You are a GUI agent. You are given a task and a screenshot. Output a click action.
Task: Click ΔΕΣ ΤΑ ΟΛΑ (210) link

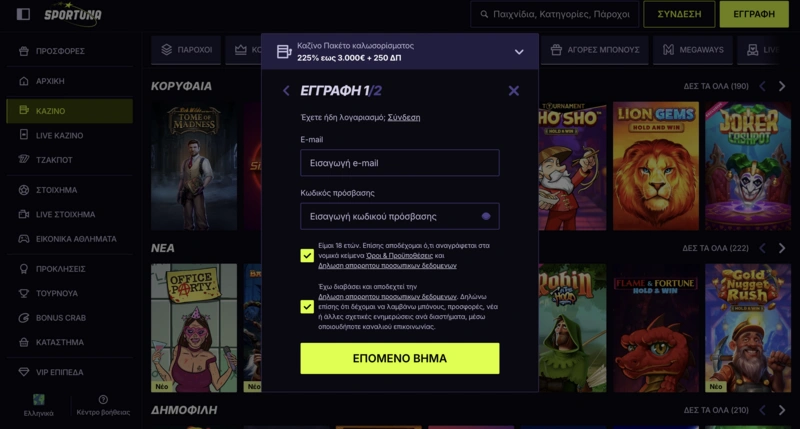pos(716,410)
